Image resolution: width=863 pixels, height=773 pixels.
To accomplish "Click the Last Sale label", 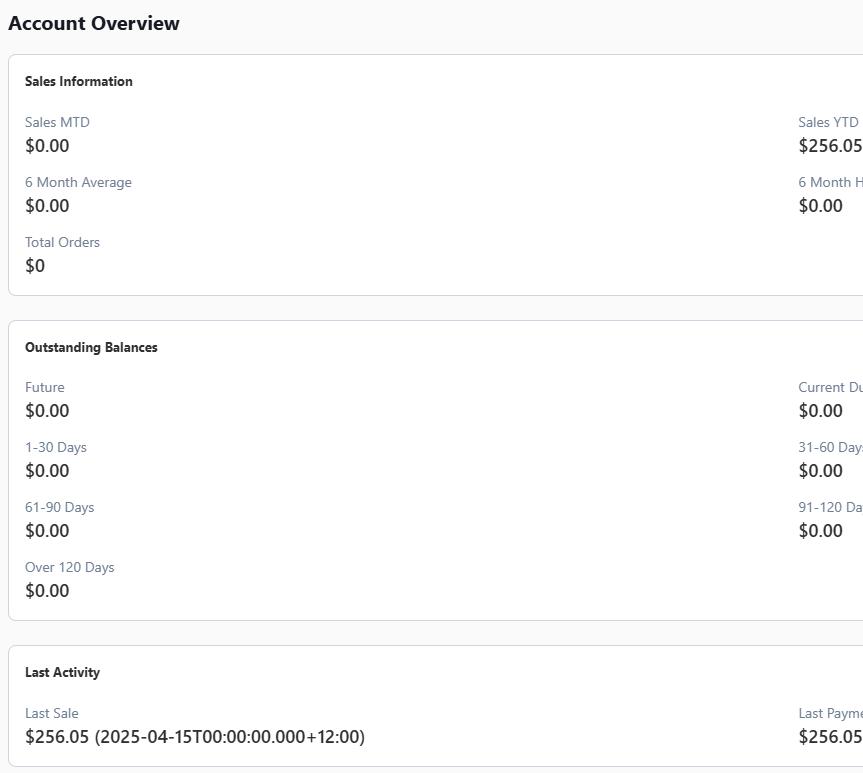I will click(x=52, y=713).
